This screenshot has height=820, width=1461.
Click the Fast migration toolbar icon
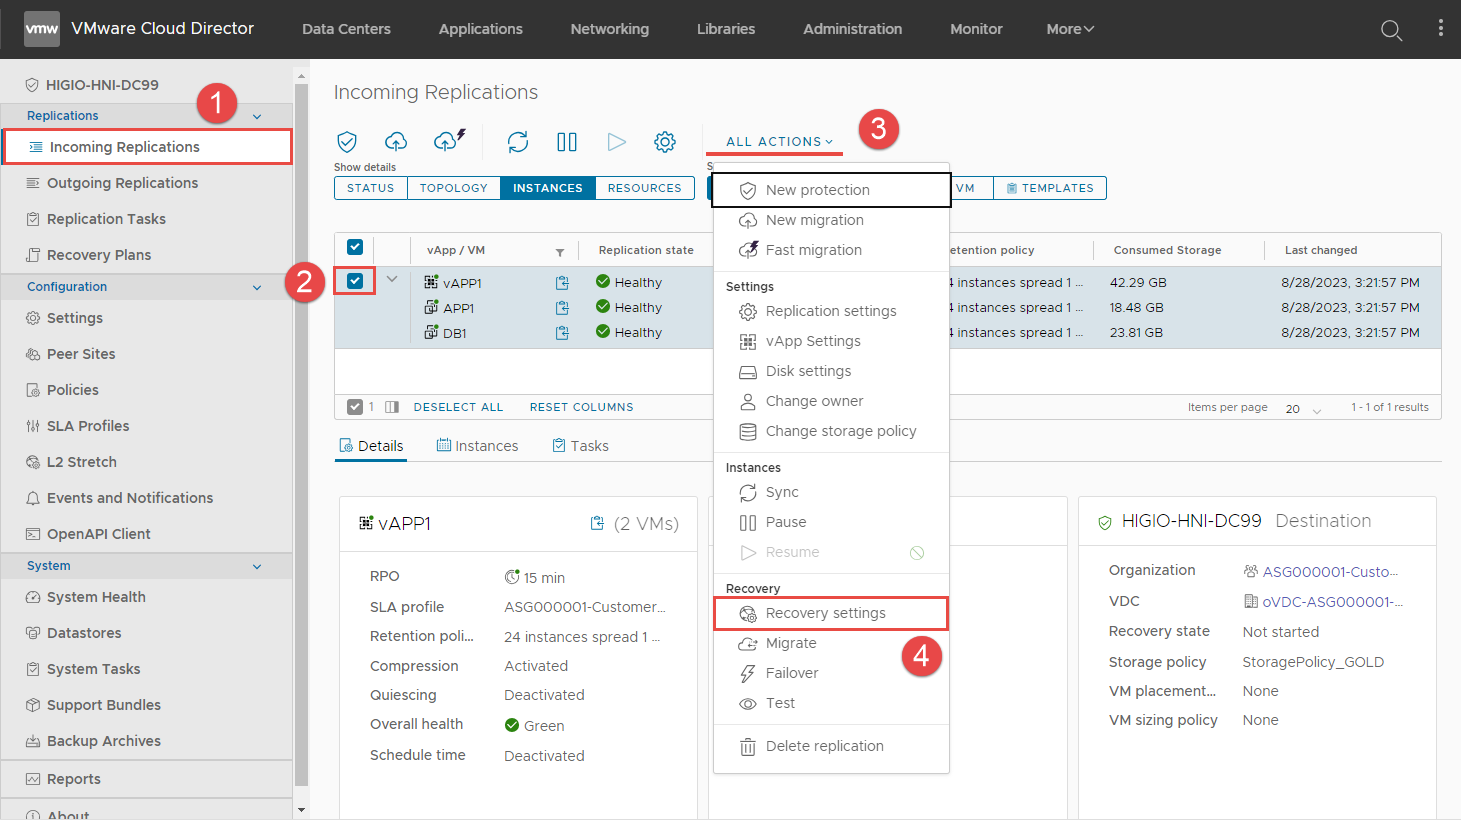(x=449, y=141)
